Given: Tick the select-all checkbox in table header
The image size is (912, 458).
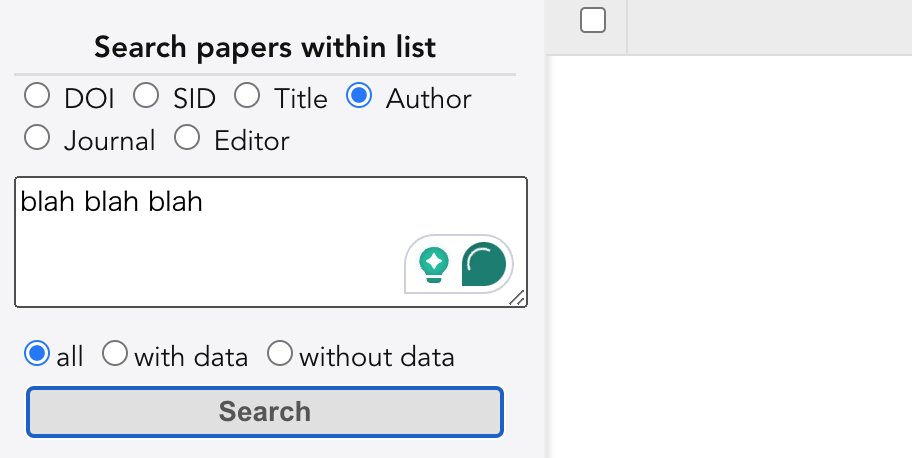Looking at the screenshot, I should [593, 20].
